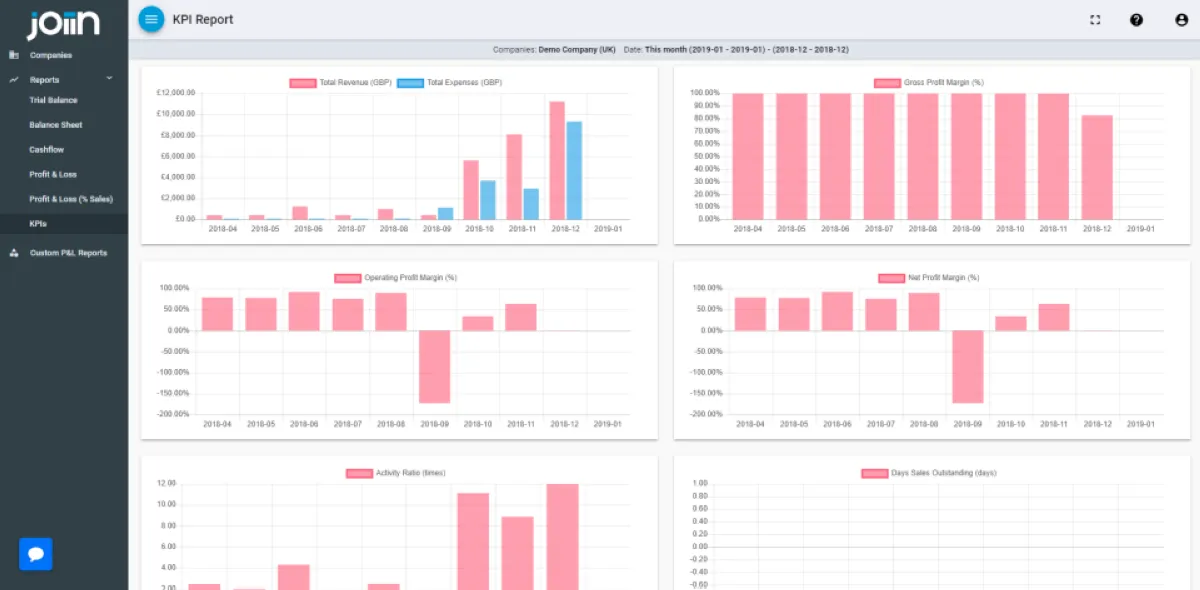
Task: Open the help question mark icon
Action: coord(1137,20)
